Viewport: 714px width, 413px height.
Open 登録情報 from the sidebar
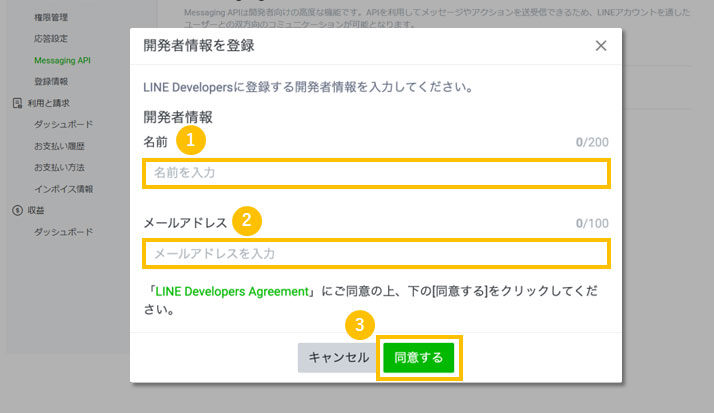coord(52,81)
